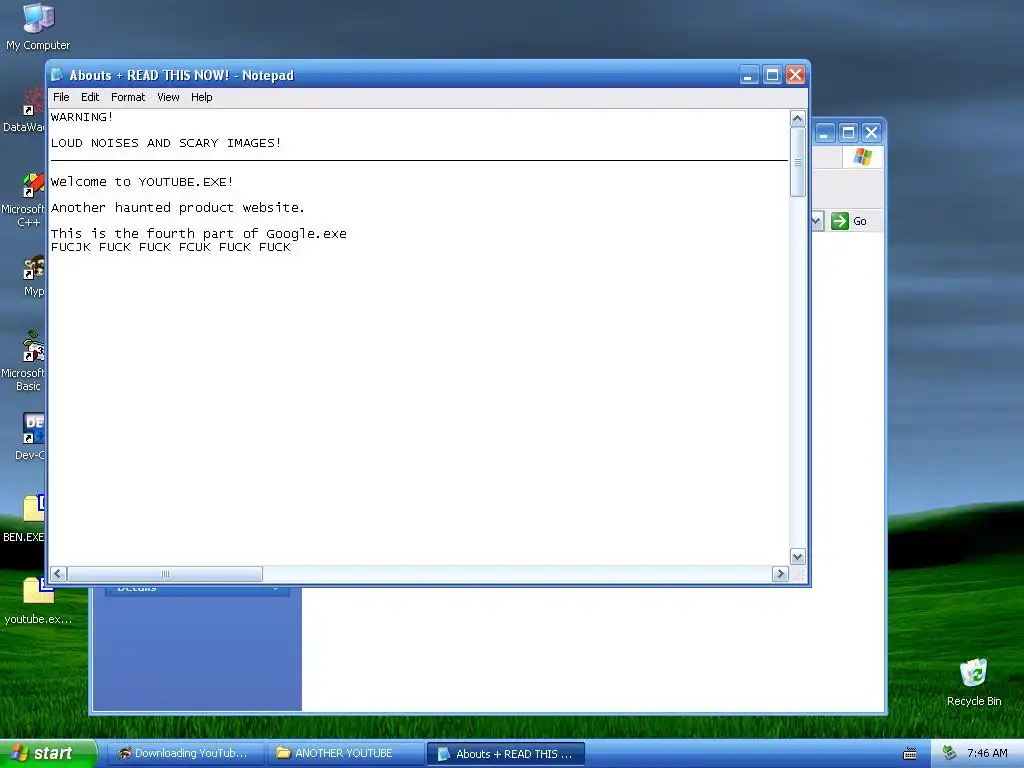Image resolution: width=1024 pixels, height=768 pixels.
Task: Click the Windows flag logo in Explorer
Action: click(x=862, y=157)
